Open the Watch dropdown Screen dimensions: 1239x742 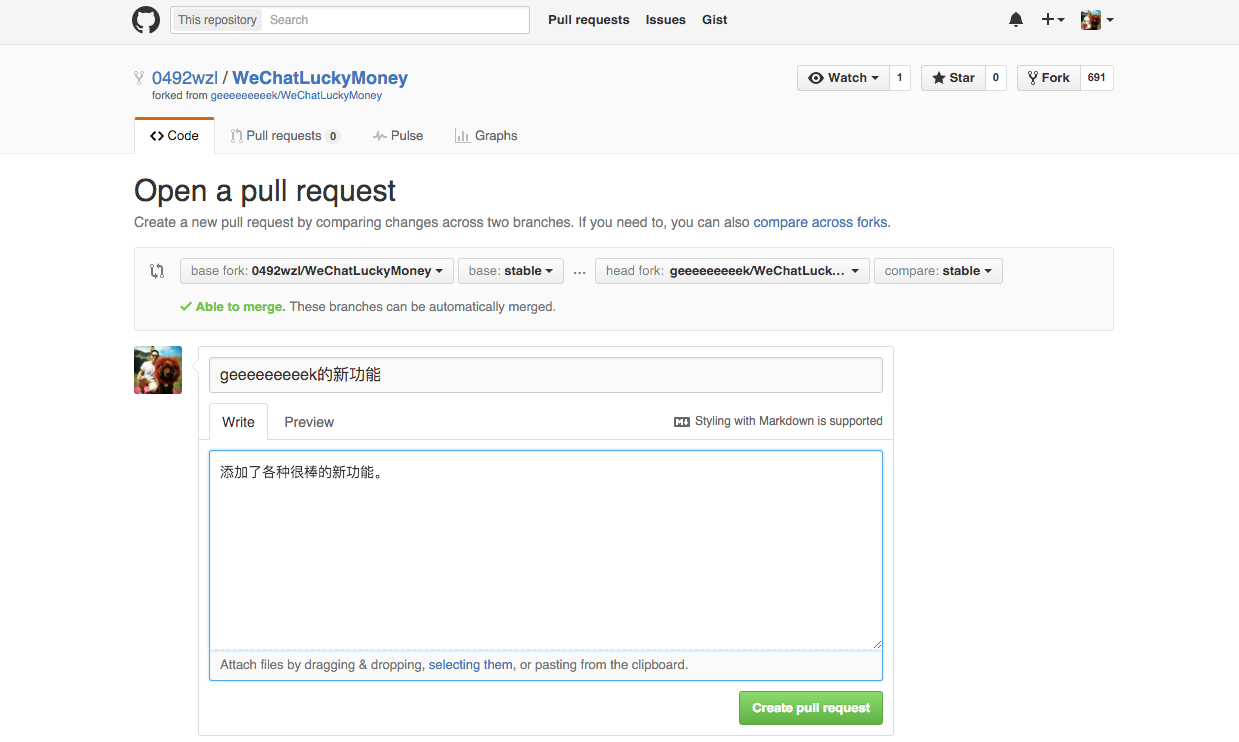[x=843, y=78]
